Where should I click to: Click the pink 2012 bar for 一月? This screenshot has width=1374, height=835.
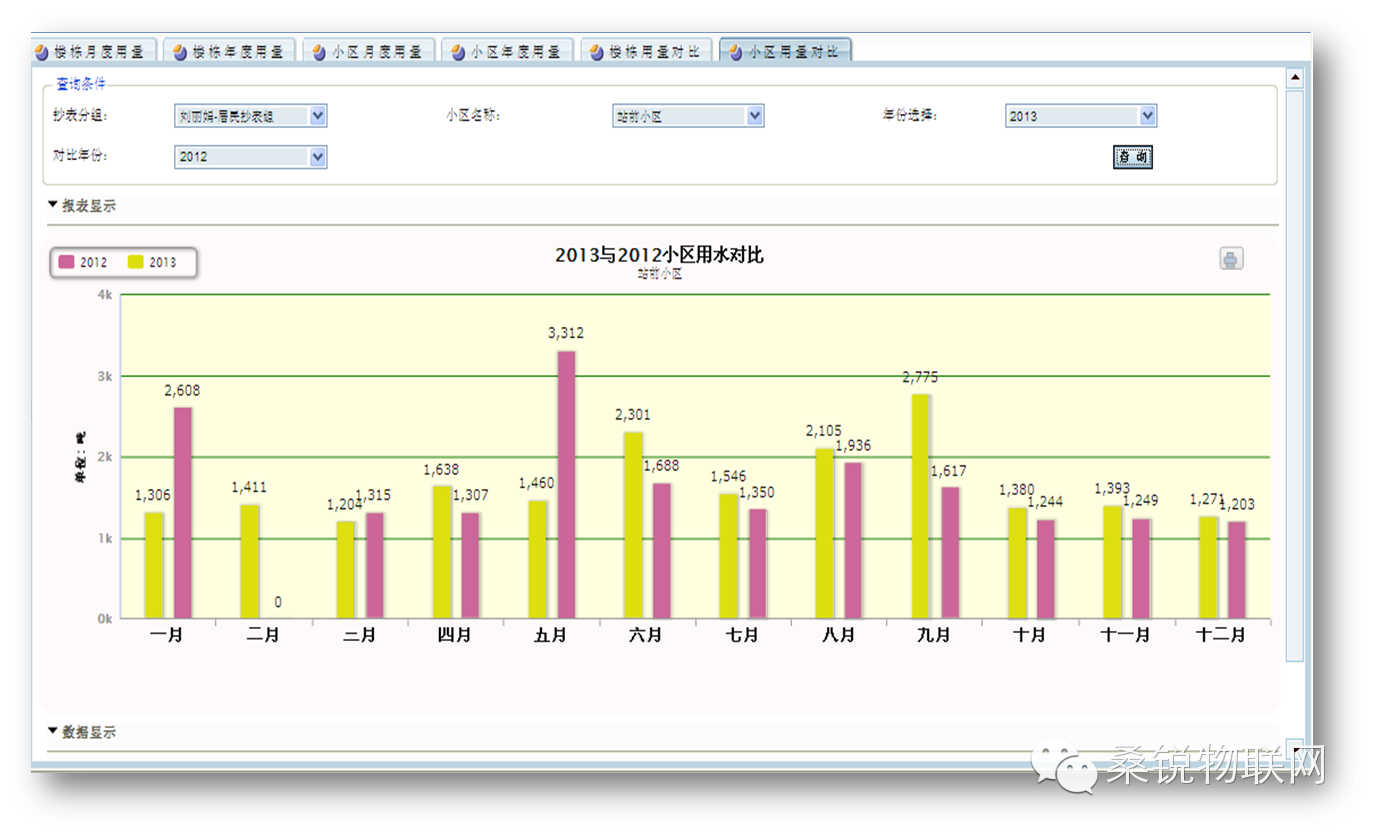coord(183,513)
